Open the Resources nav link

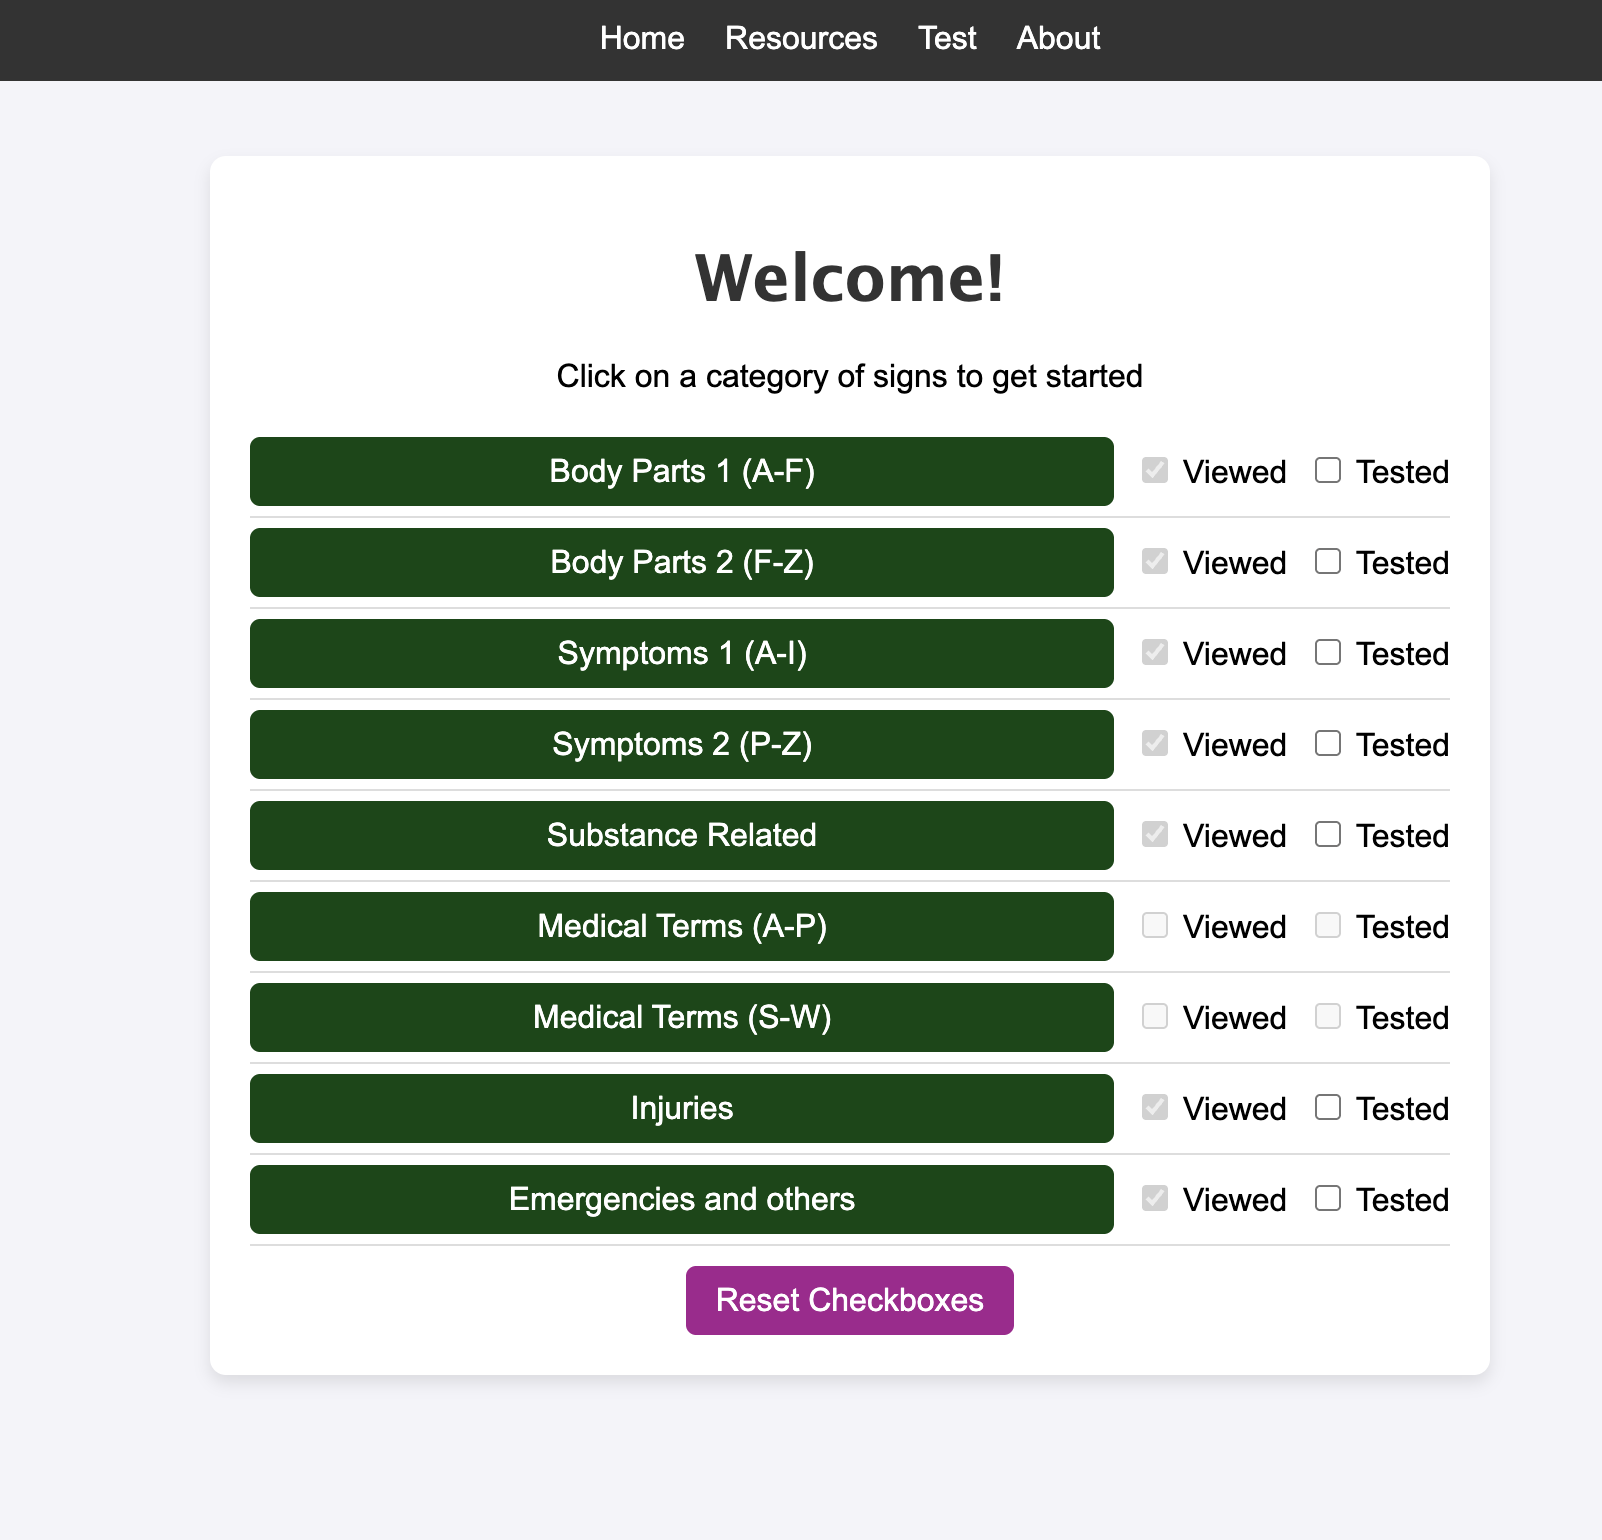(x=801, y=38)
